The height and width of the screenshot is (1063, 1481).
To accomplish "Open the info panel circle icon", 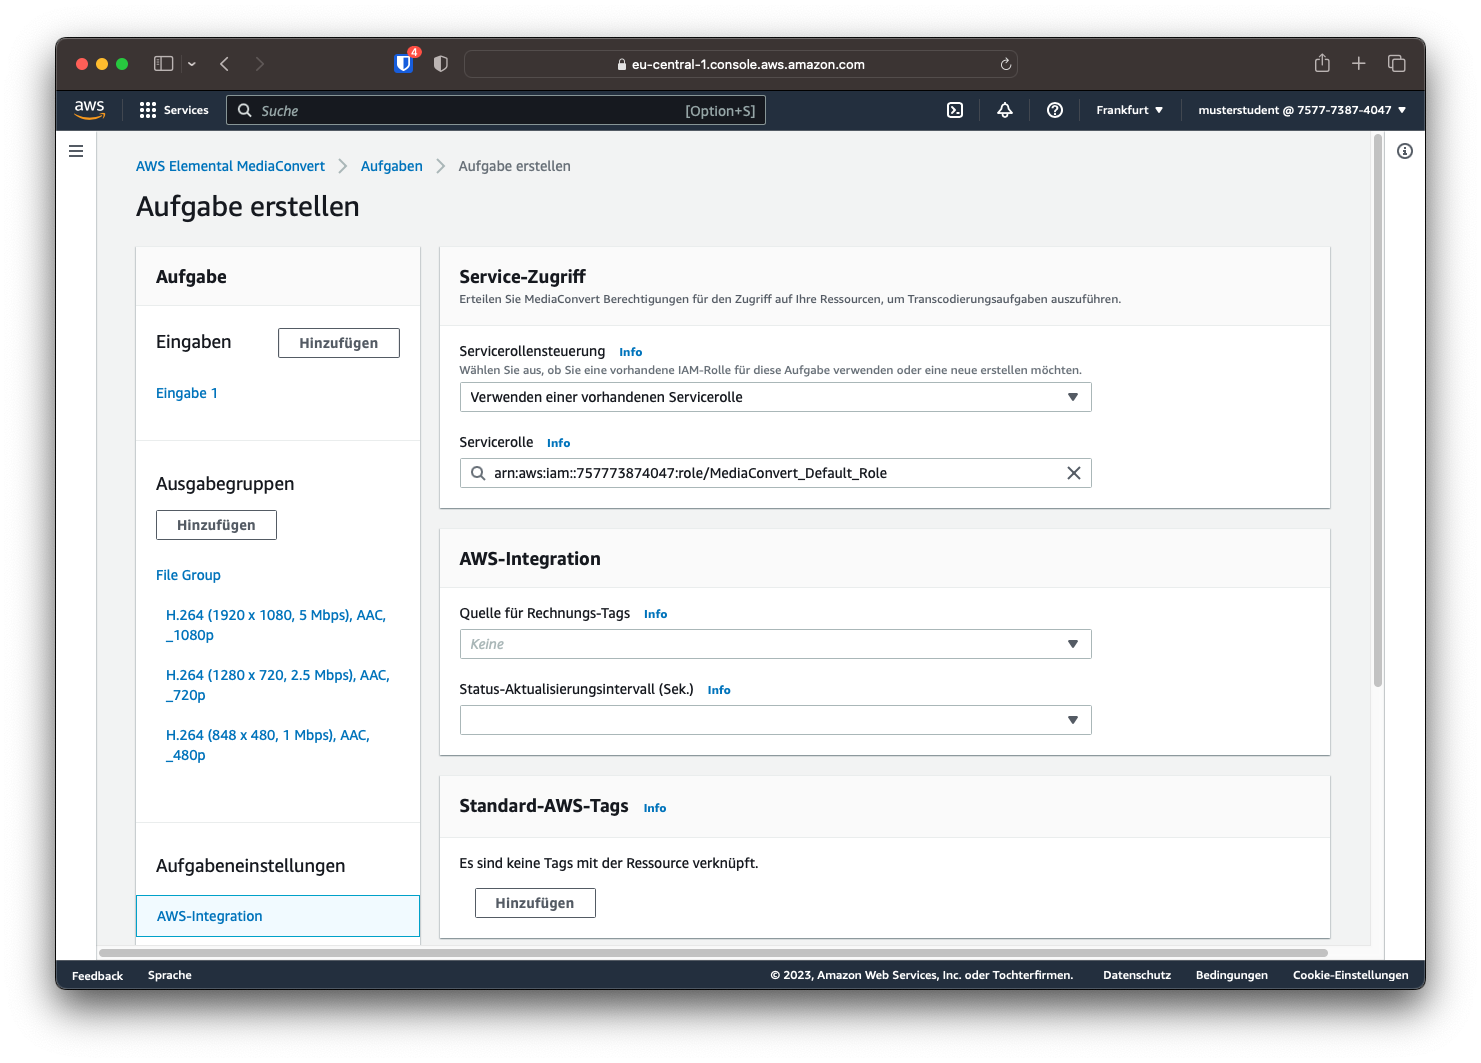I will coord(1405,151).
